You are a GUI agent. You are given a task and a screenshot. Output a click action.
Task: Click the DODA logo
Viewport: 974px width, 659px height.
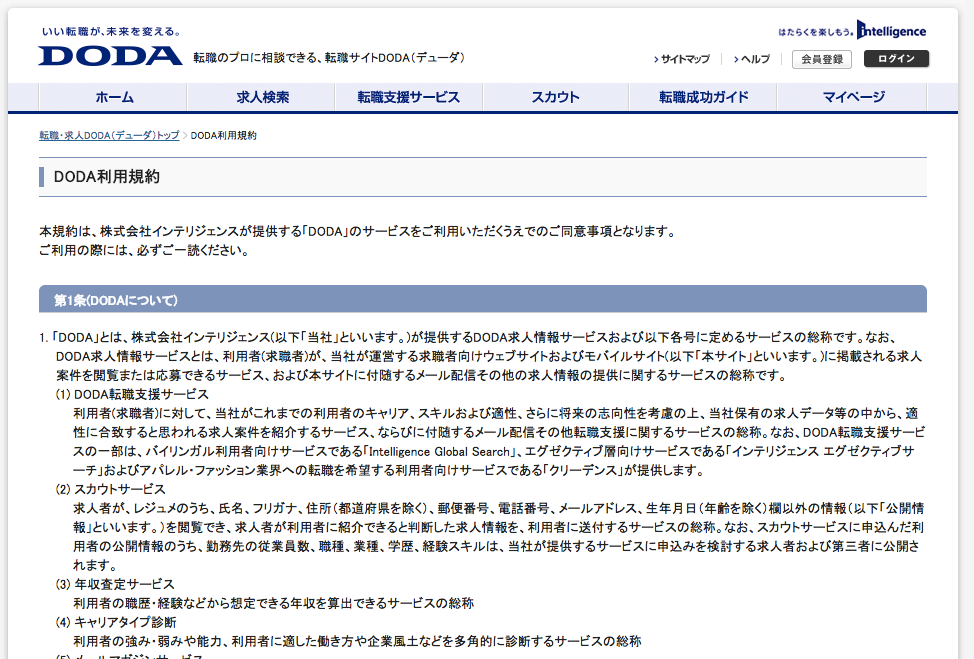110,56
